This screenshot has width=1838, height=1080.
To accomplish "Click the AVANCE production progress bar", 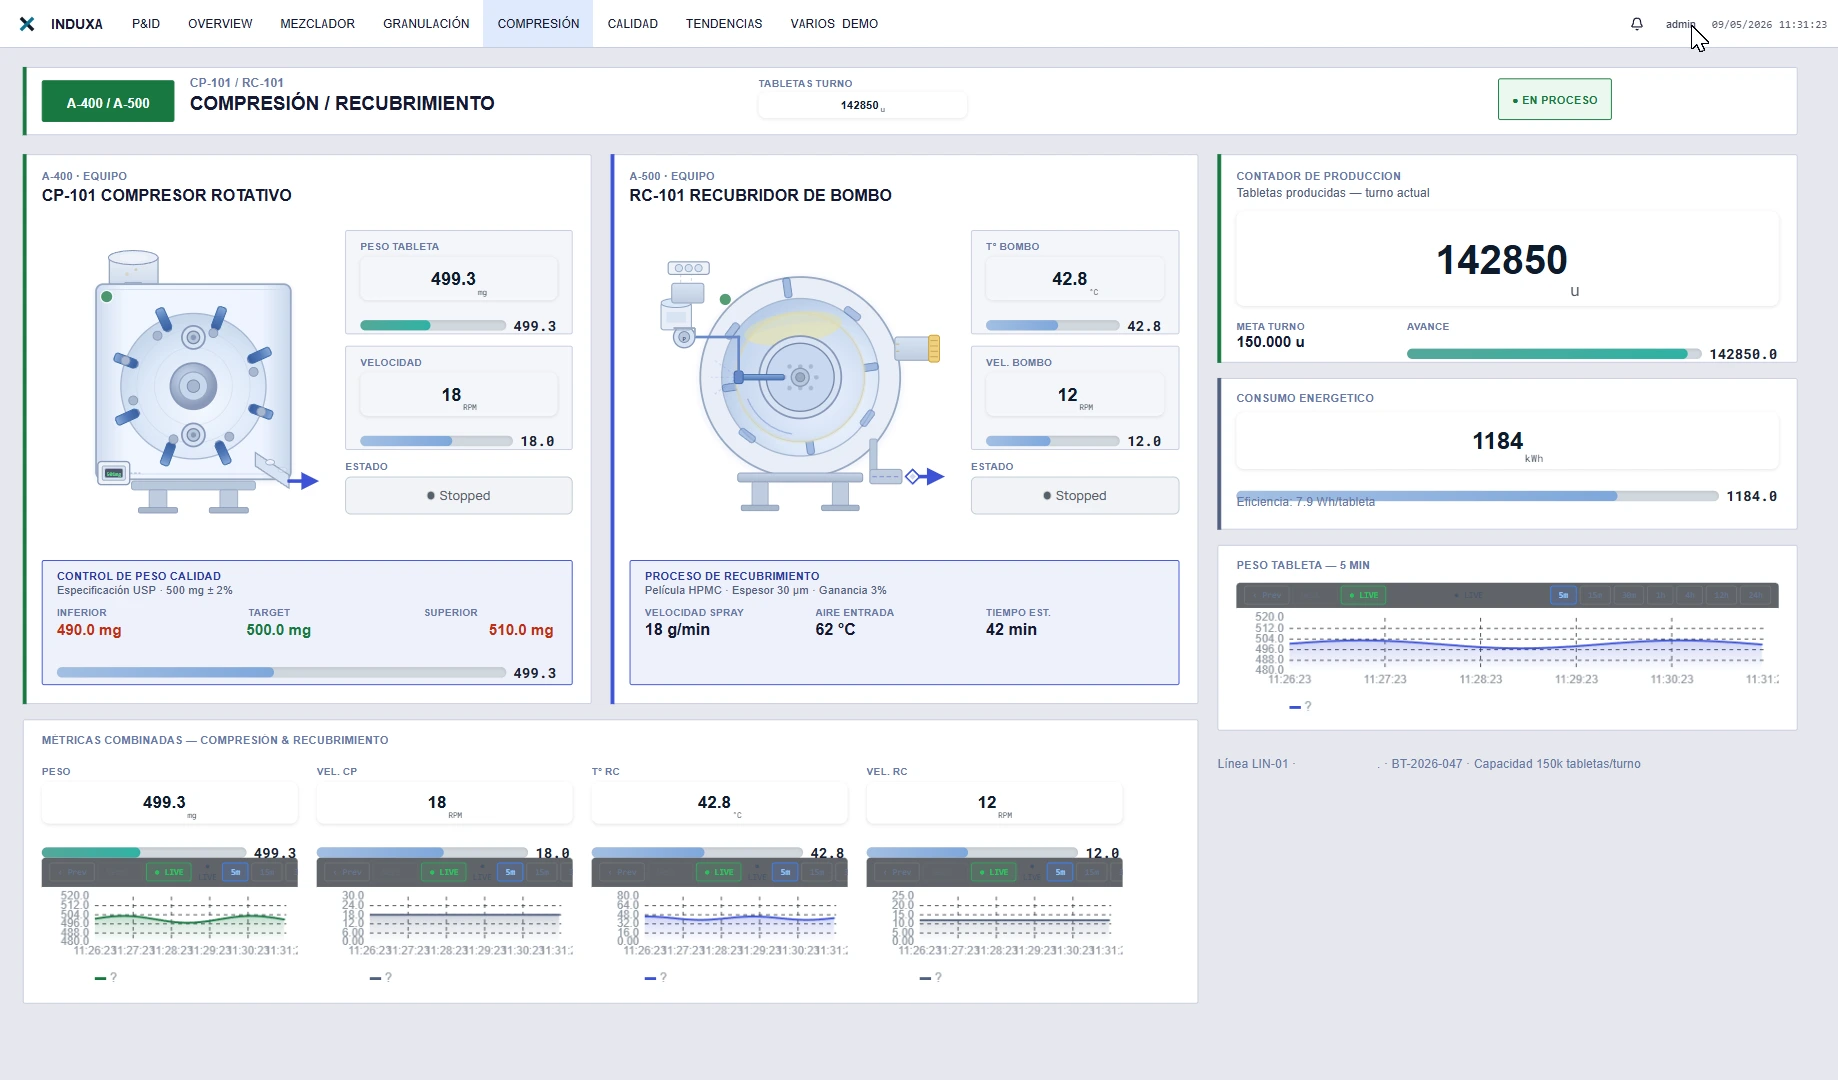I will pyautogui.click(x=1554, y=354).
